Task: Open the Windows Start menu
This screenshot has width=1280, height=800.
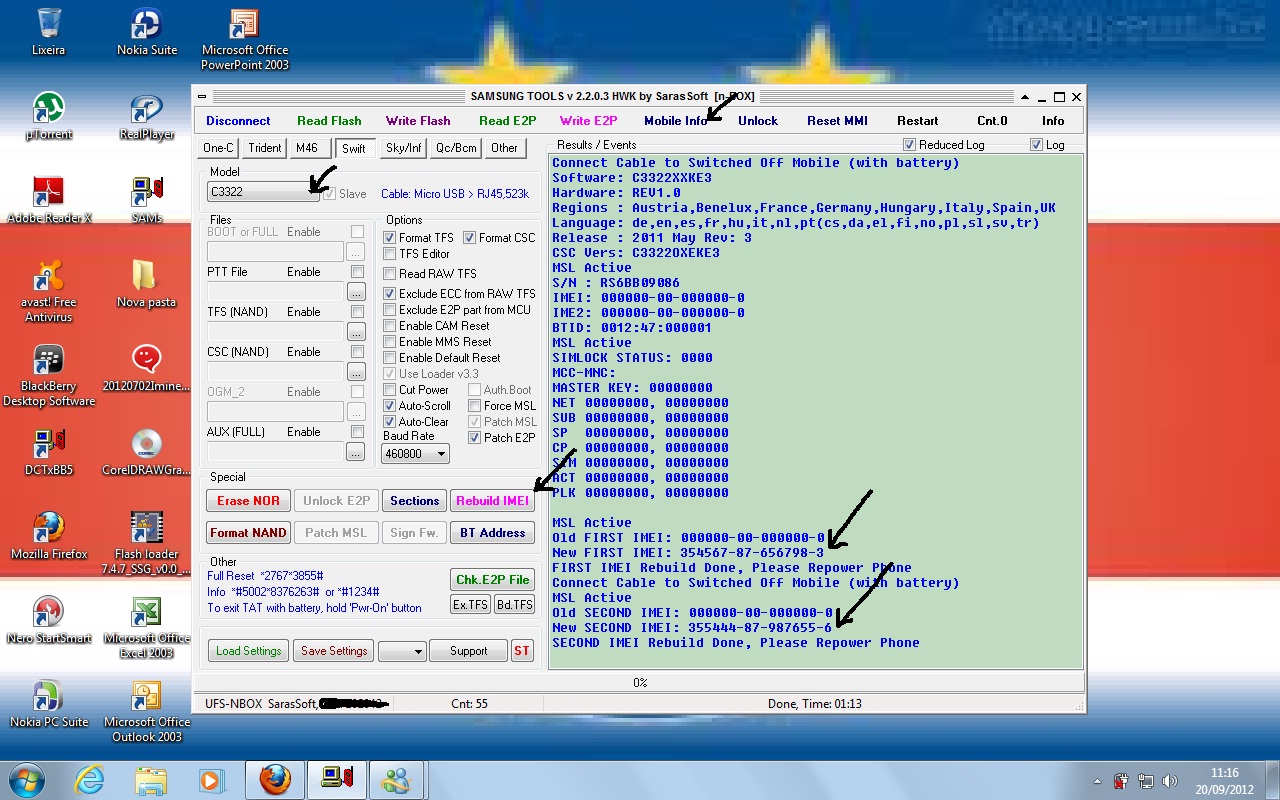Action: coord(26,779)
